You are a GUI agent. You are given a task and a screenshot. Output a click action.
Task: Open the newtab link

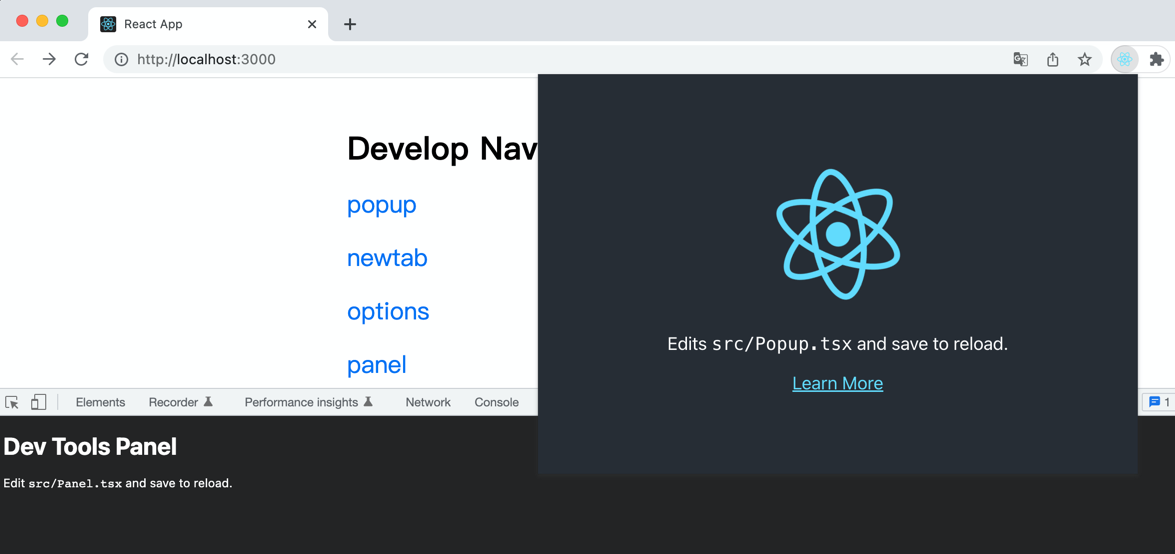pos(387,259)
